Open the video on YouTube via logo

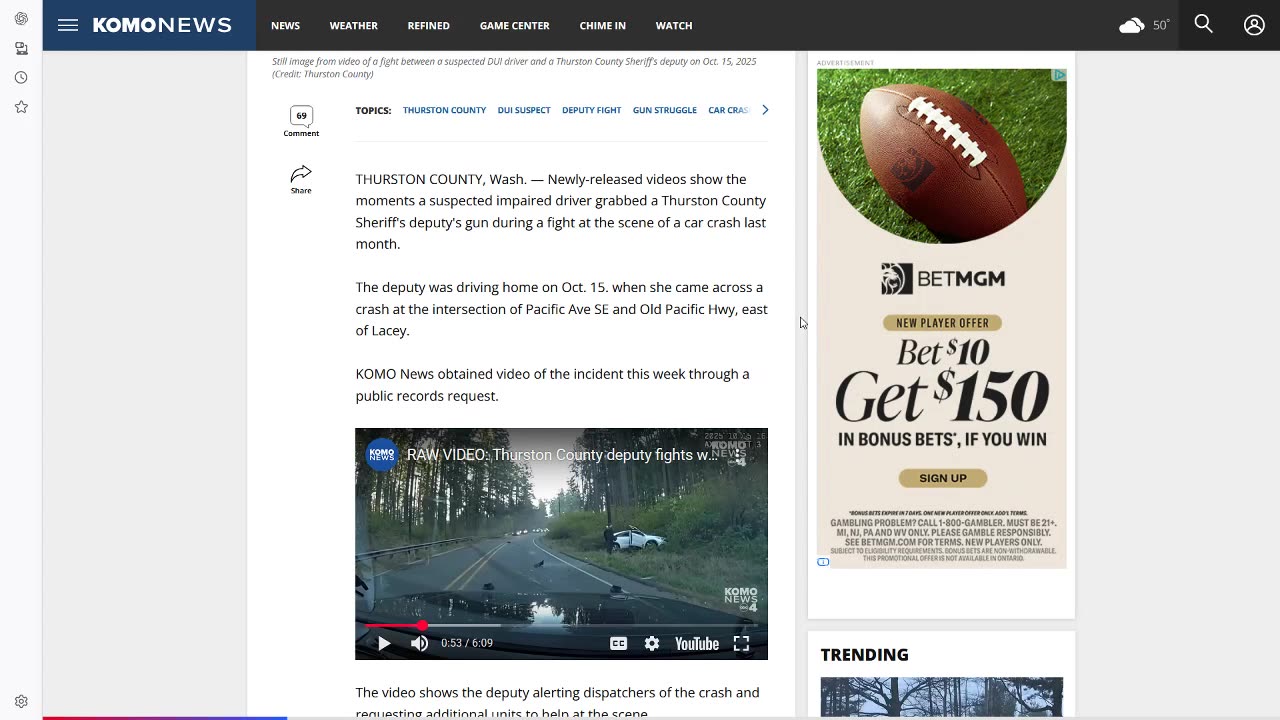[x=697, y=643]
